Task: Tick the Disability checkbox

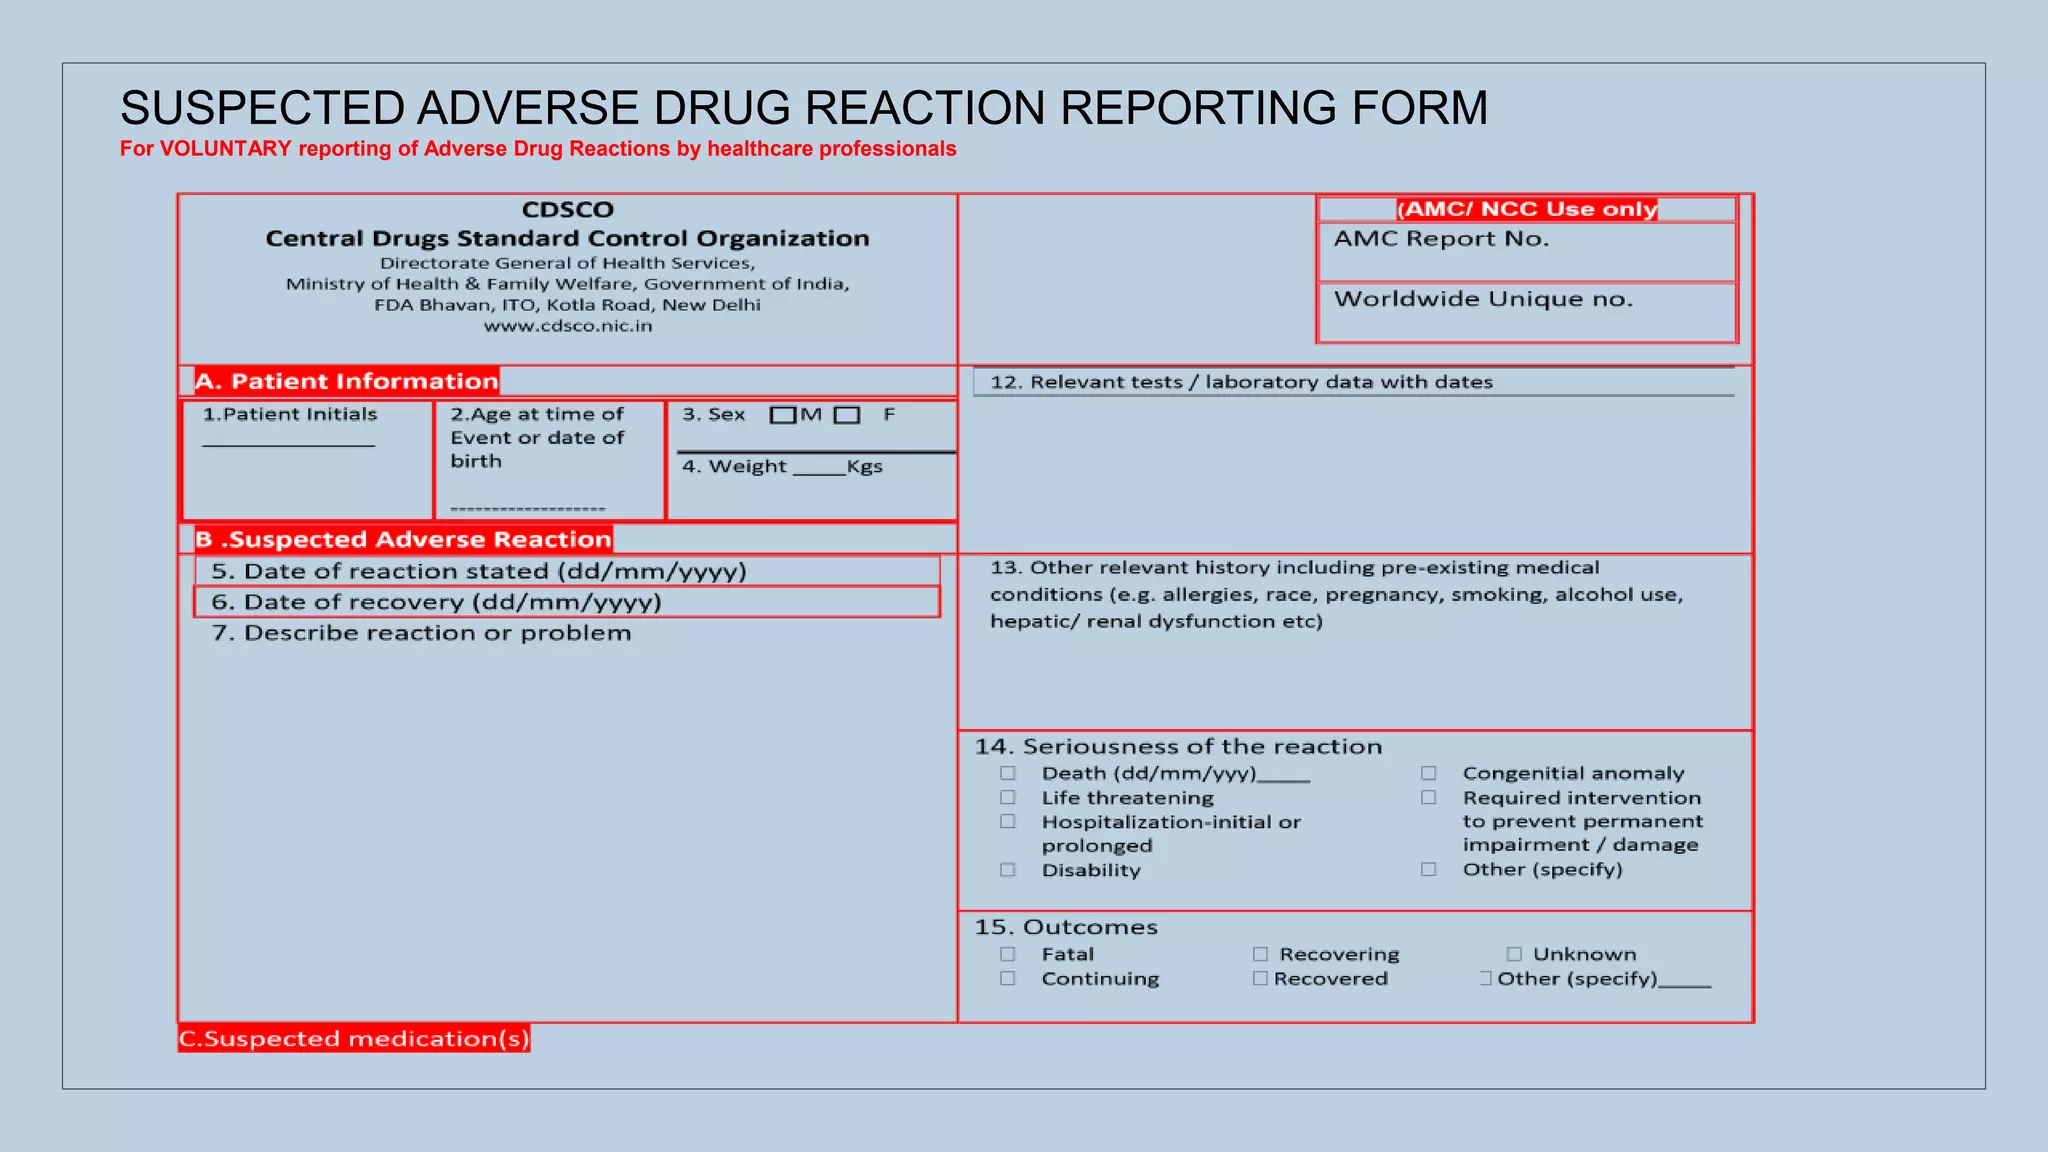Action: click(1008, 870)
